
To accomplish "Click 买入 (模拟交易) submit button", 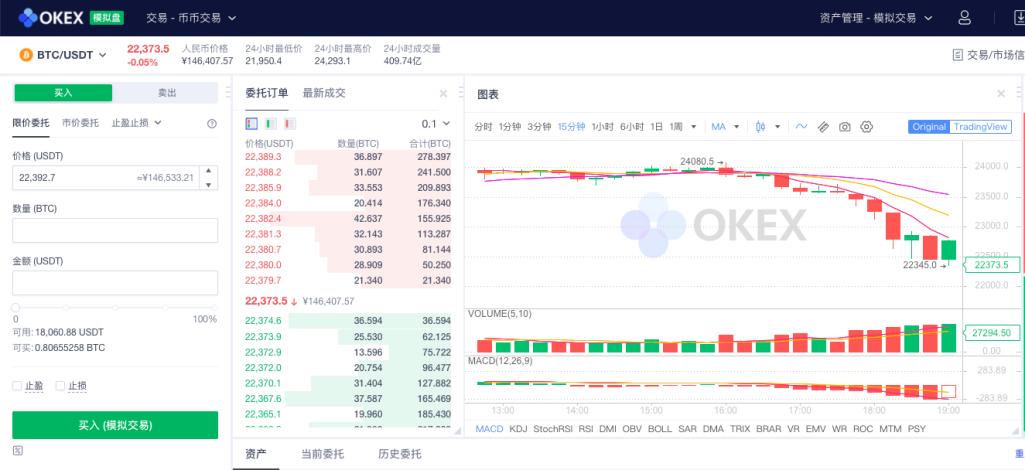I will [115, 425].
